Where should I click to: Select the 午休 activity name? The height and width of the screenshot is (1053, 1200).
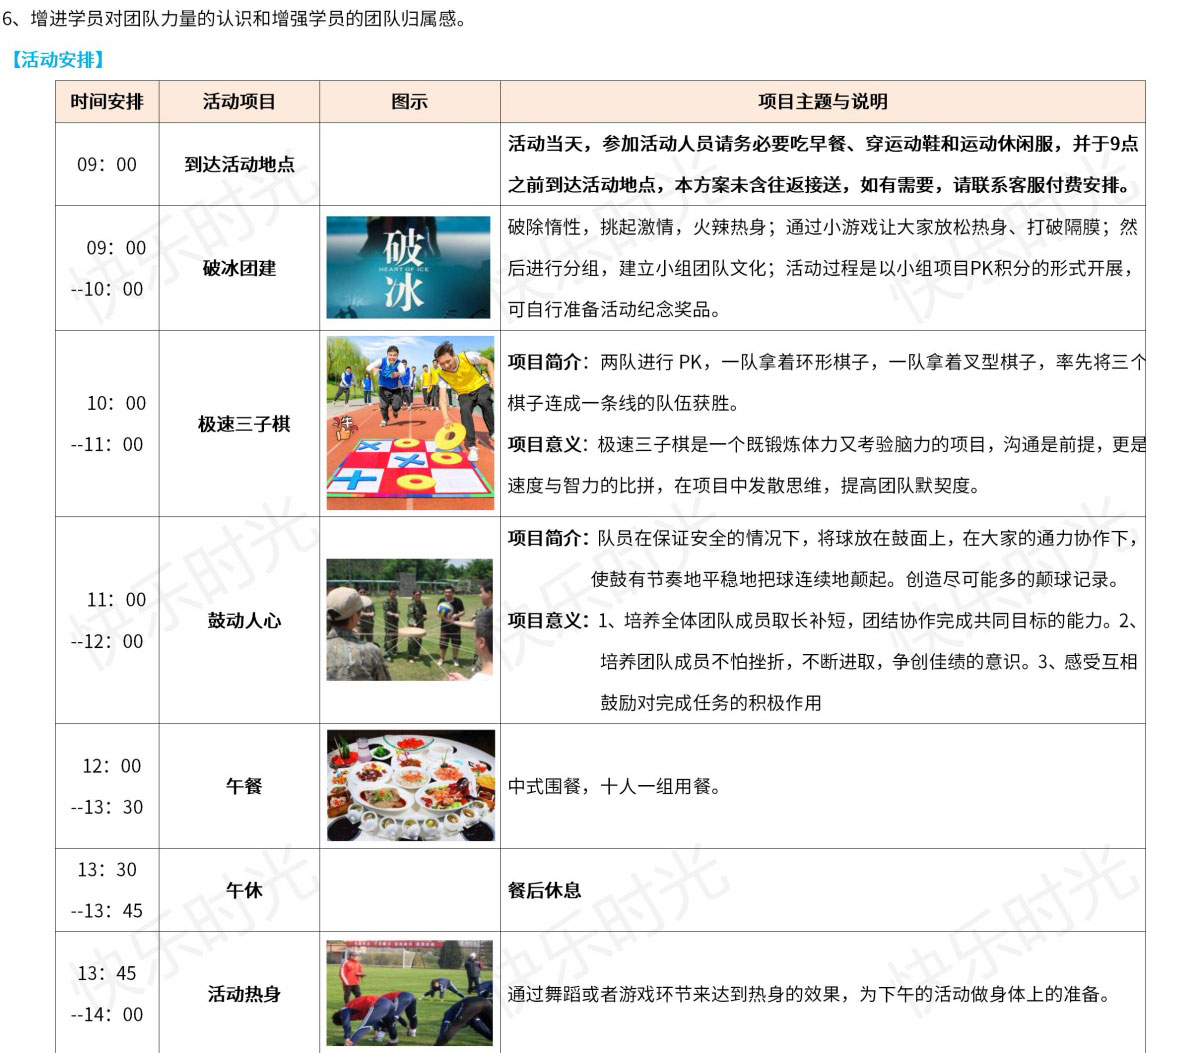coord(243,890)
